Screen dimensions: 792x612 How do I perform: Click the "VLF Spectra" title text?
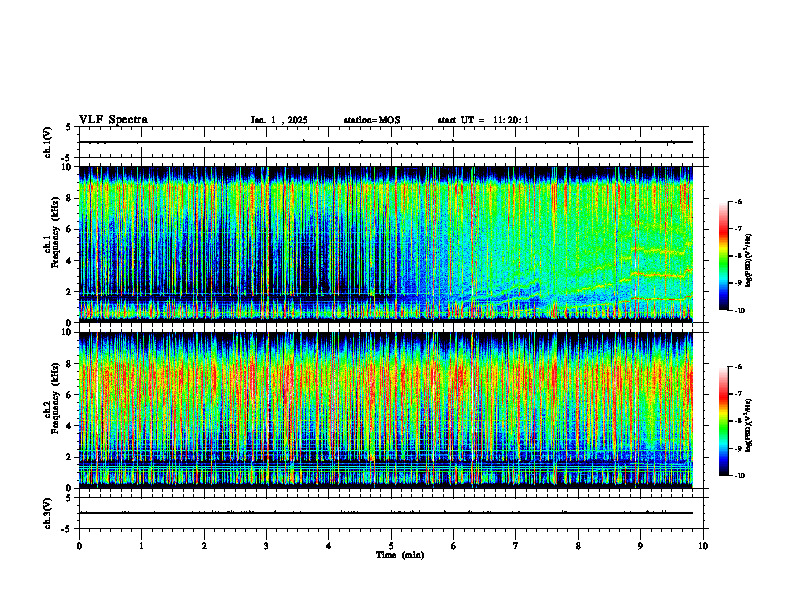[x=113, y=120]
